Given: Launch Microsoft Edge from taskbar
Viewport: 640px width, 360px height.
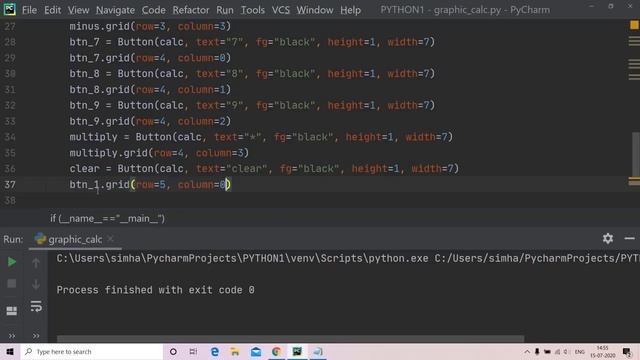Looking at the screenshot, I should click(x=215, y=351).
